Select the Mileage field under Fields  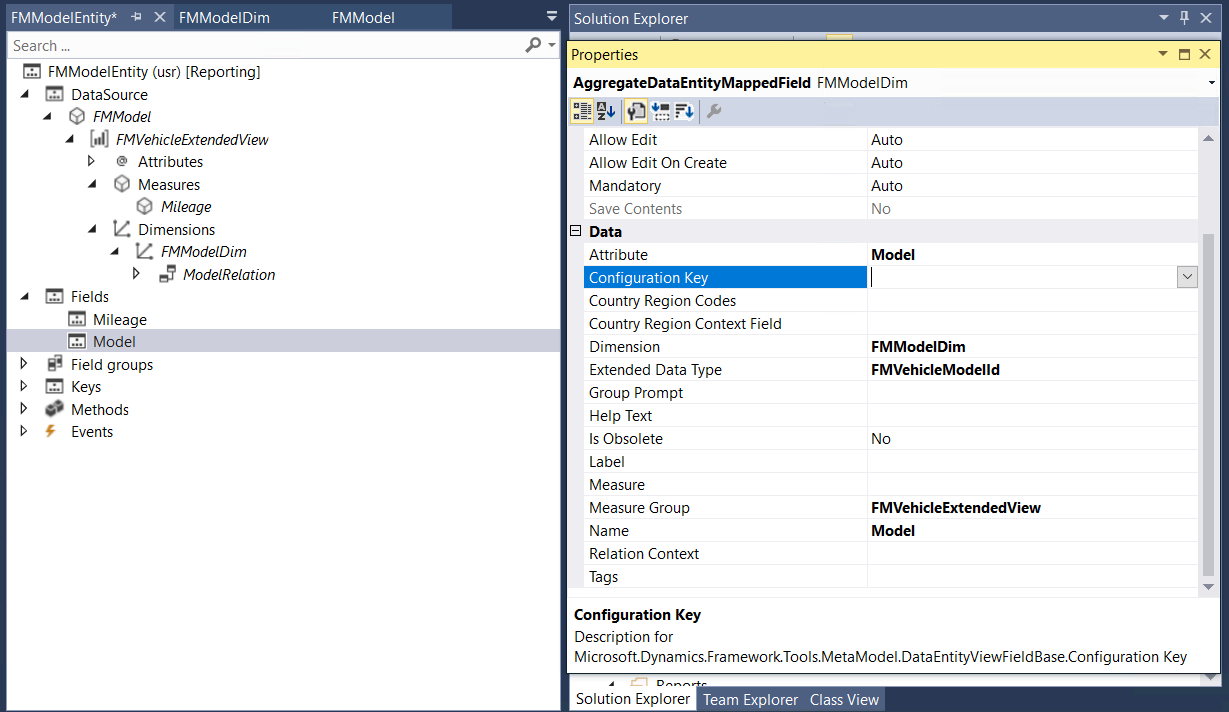[x=119, y=320]
